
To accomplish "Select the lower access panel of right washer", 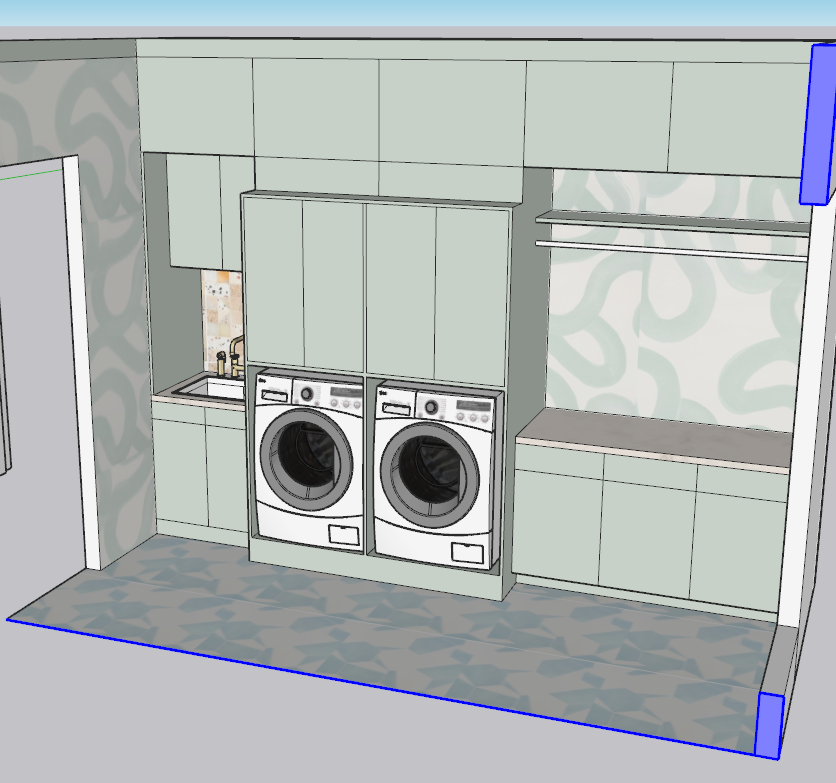I will click(468, 552).
